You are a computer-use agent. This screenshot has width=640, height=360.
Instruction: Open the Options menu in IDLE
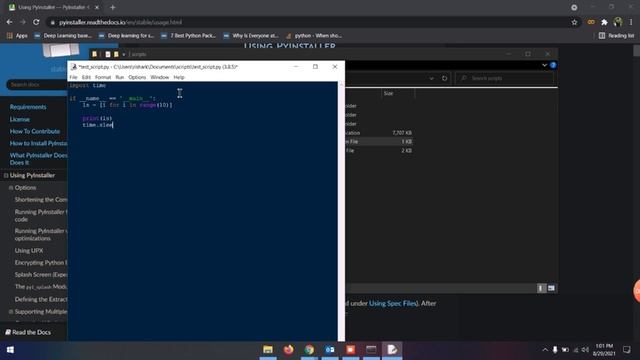coord(137,77)
